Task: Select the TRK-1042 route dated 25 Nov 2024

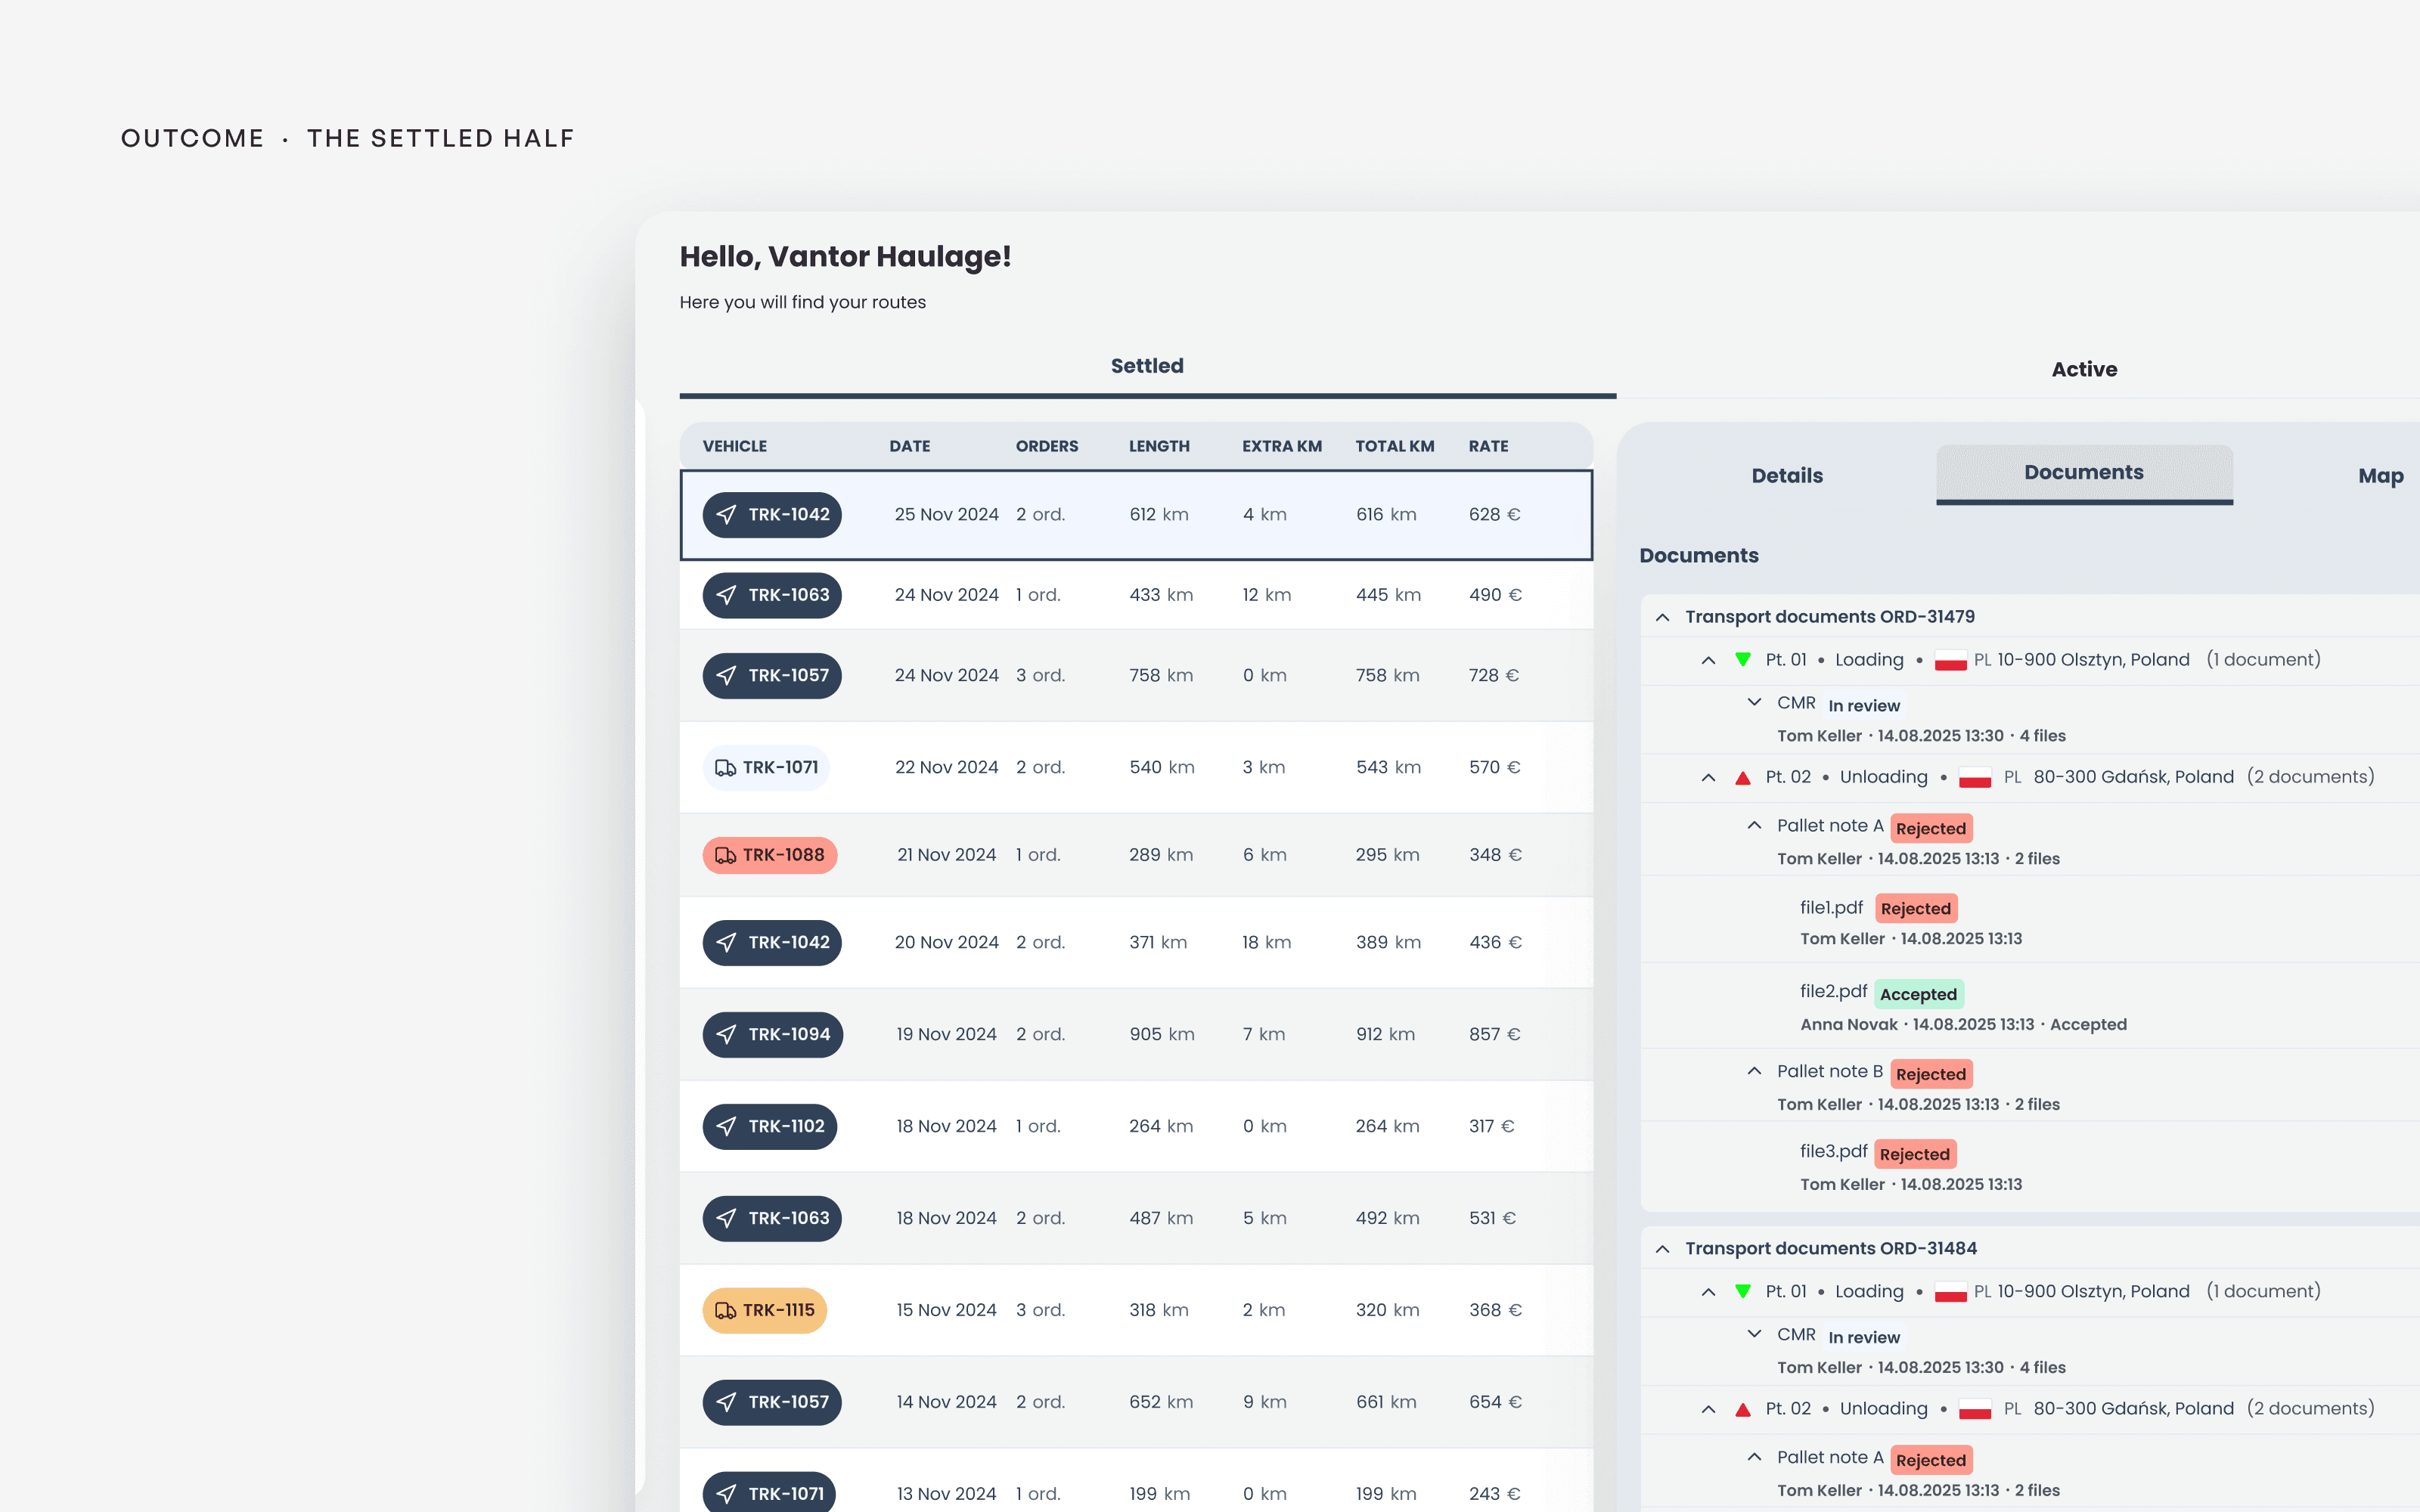Action: (1136, 515)
